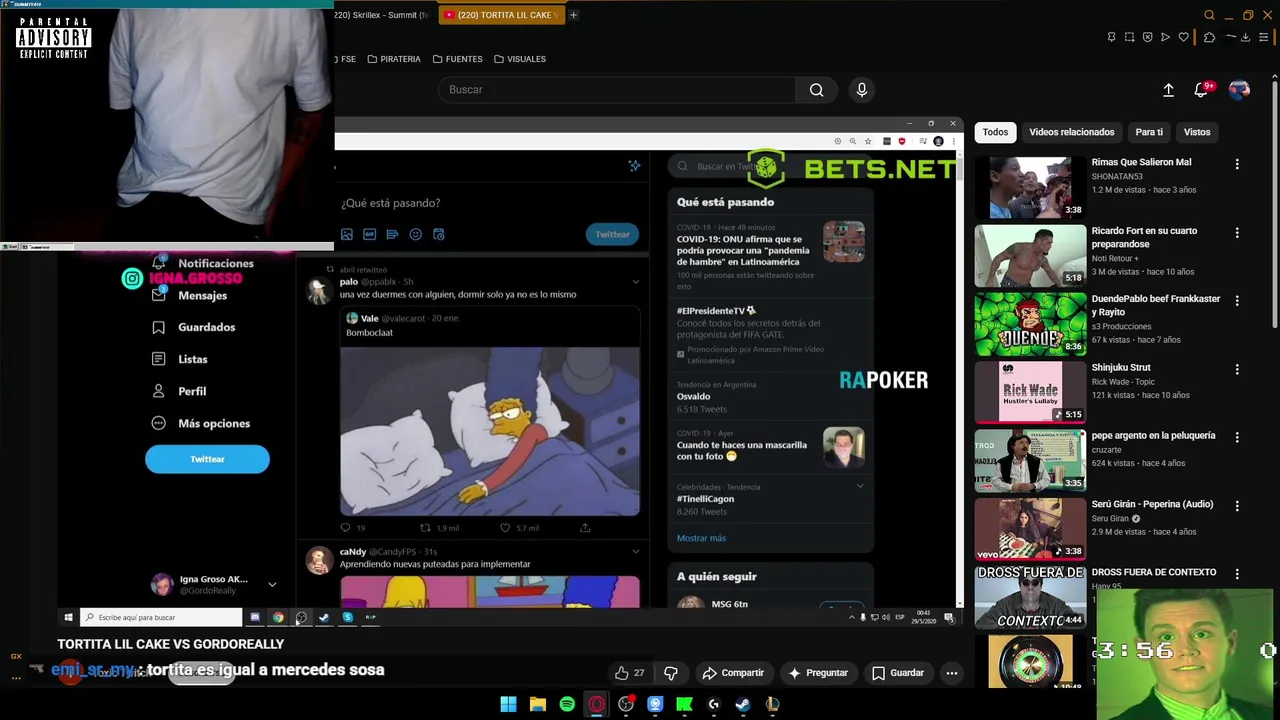Open Opera GX icon on taskbar
1280x720 pixels.
(x=597, y=704)
